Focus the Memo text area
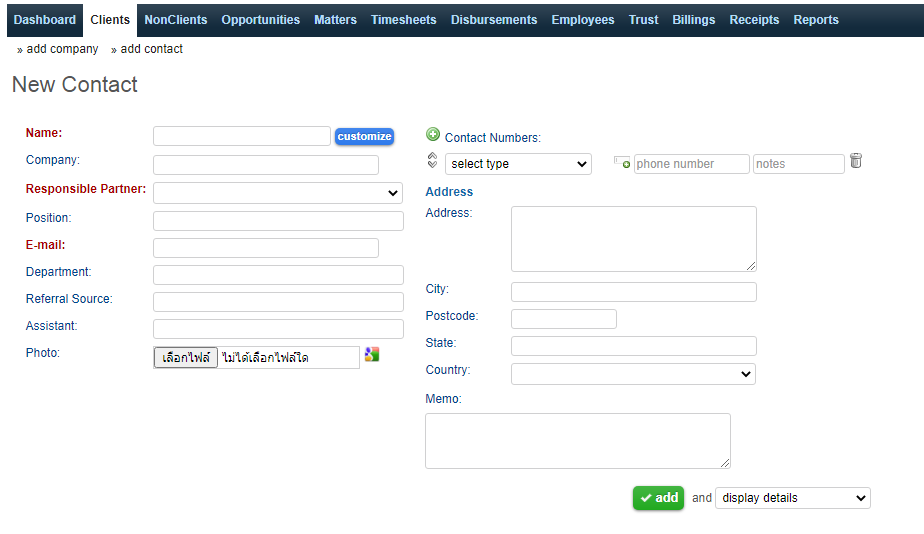Viewport: 924px width, 534px height. pyautogui.click(x=577, y=441)
